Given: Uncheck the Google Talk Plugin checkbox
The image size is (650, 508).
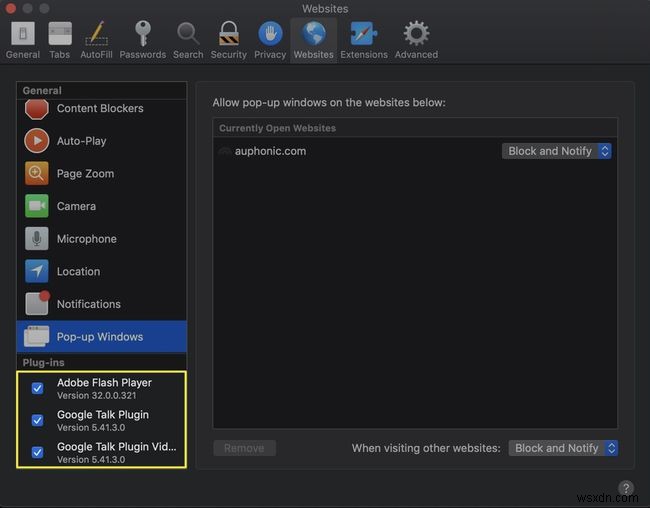Looking at the screenshot, I should coord(37,420).
